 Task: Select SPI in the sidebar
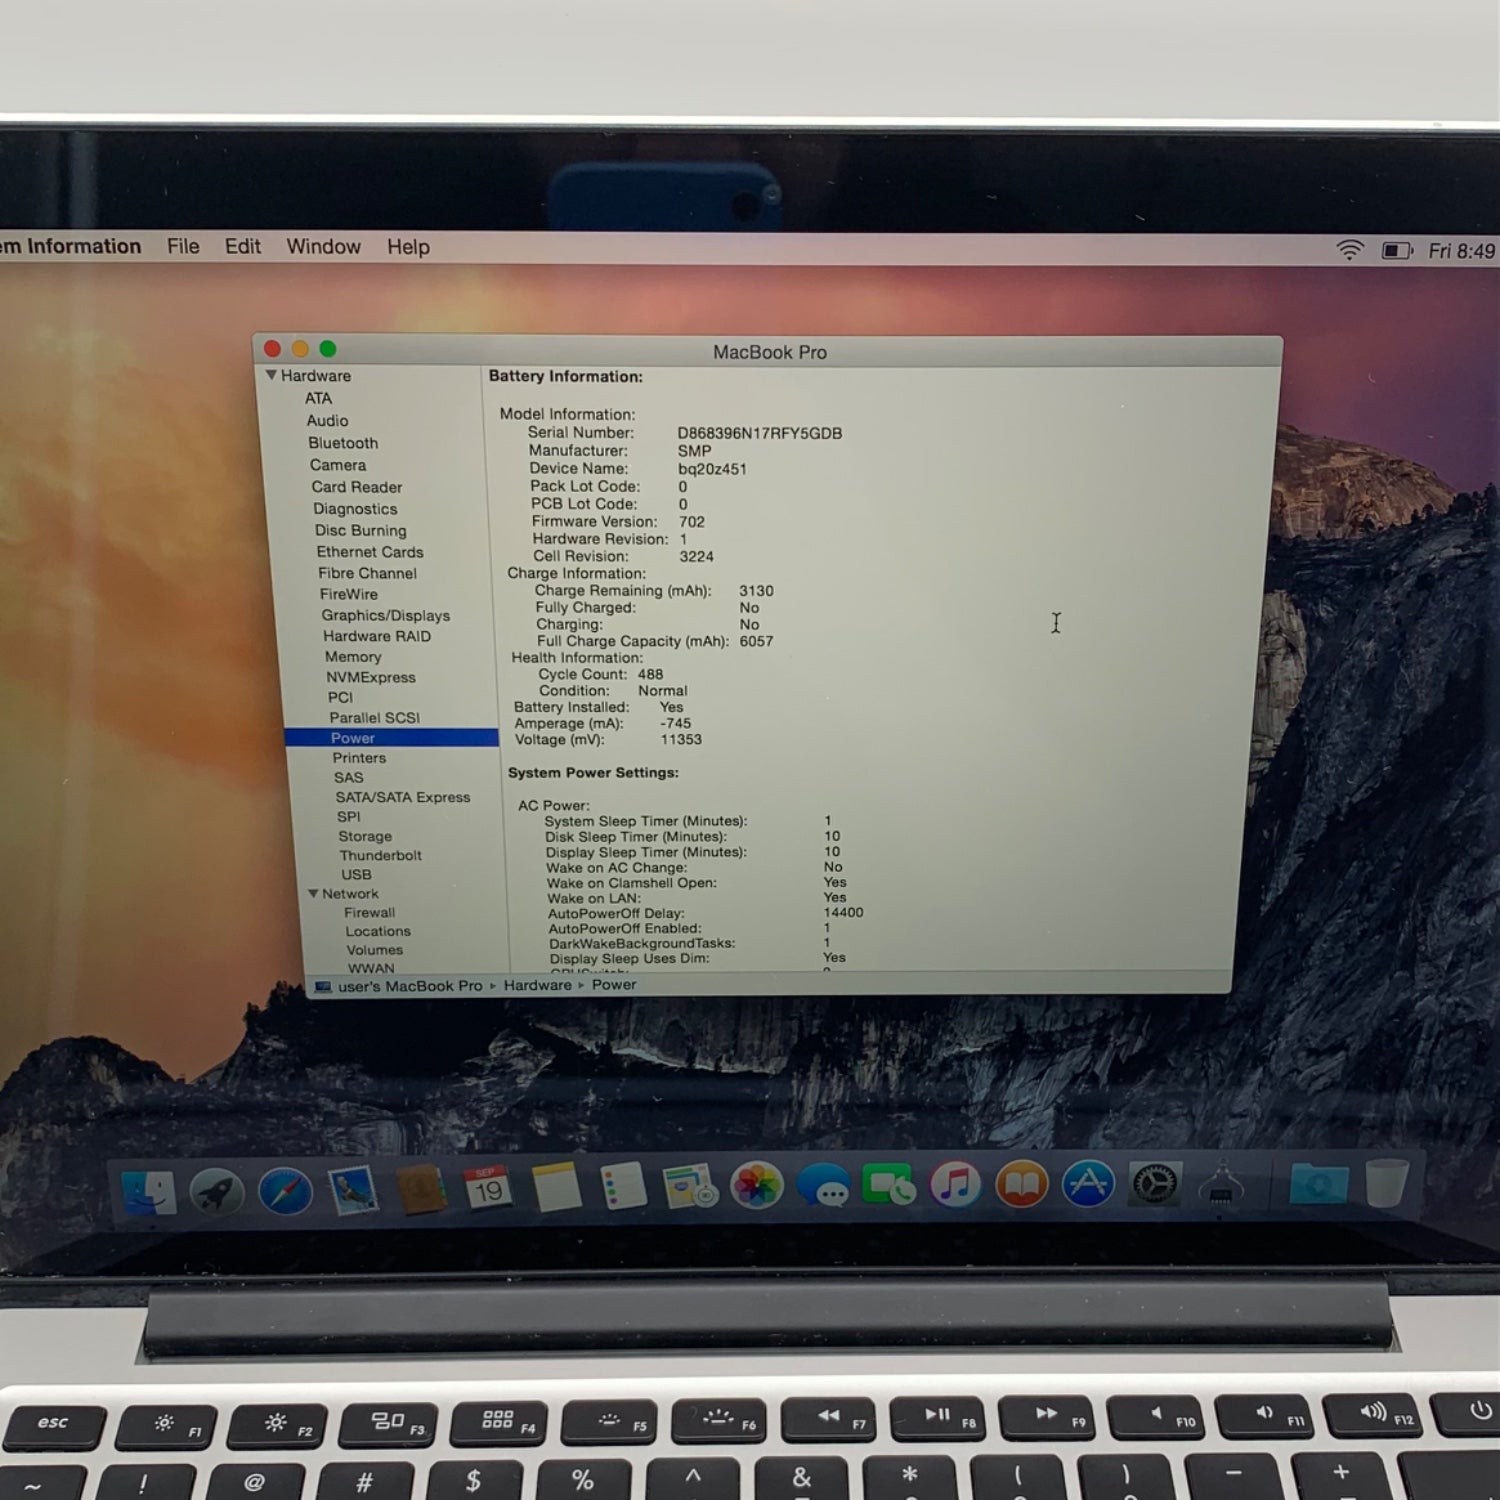pyautogui.click(x=348, y=816)
